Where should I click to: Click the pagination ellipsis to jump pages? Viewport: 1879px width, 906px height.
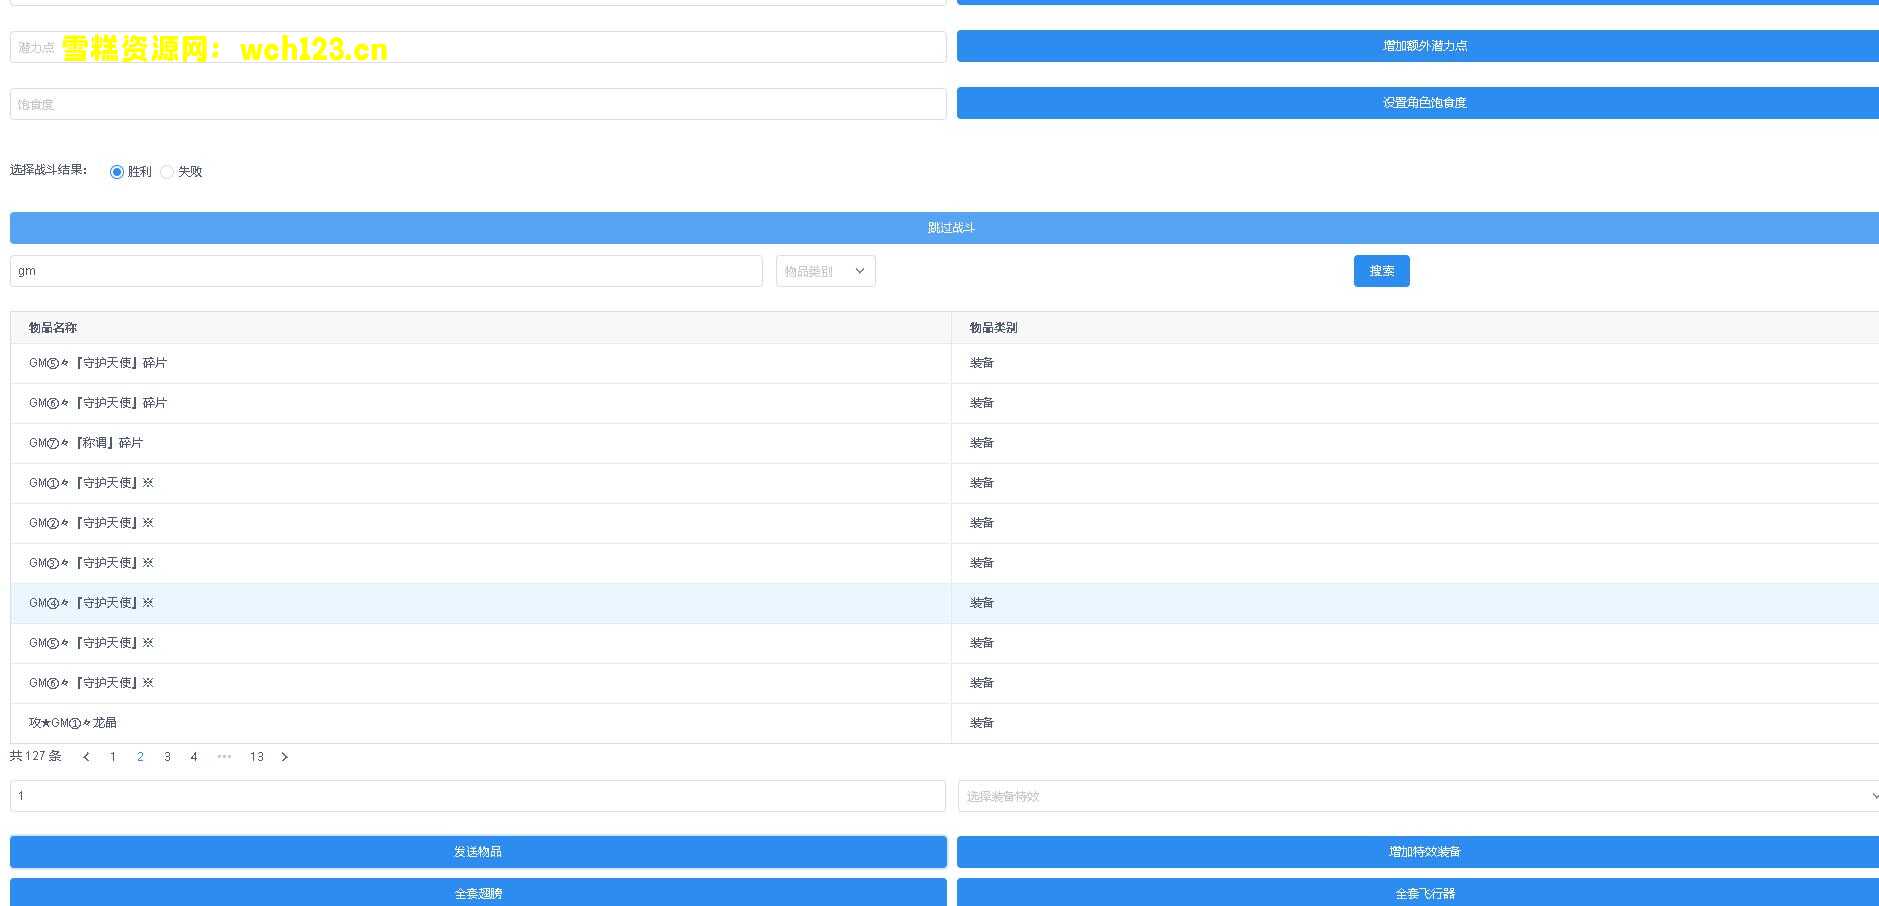coord(224,757)
